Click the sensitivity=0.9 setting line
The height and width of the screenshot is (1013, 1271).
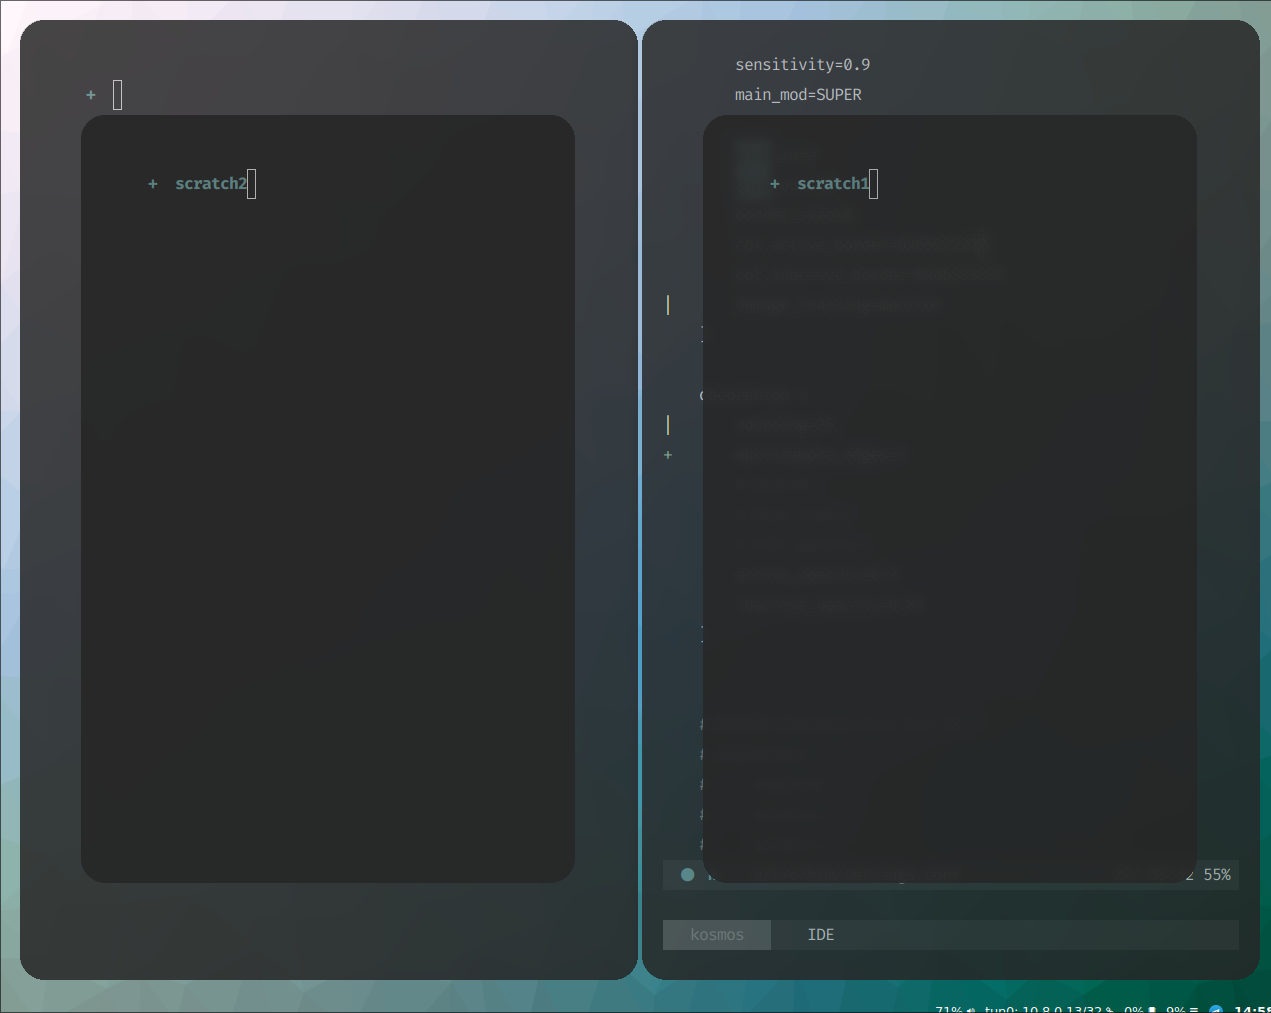tap(802, 63)
